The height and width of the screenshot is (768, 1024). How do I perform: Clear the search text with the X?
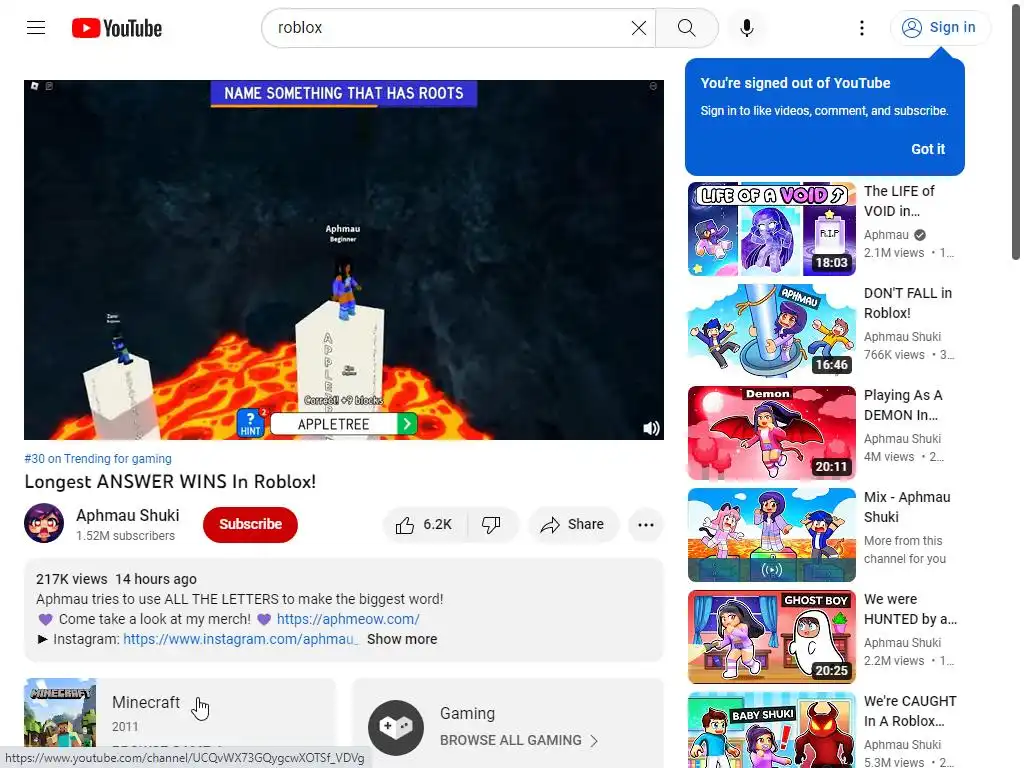click(x=639, y=28)
